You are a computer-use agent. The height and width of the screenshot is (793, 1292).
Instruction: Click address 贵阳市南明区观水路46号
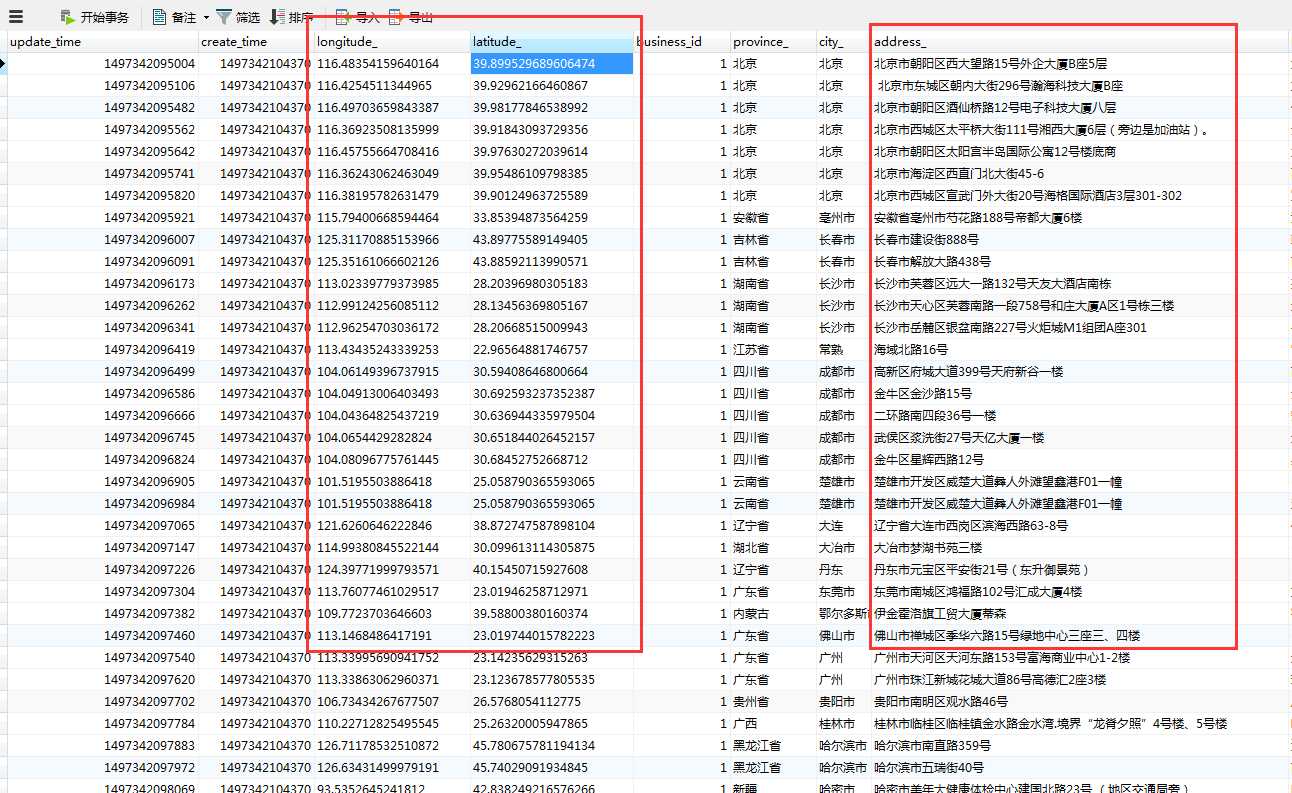coord(940,701)
